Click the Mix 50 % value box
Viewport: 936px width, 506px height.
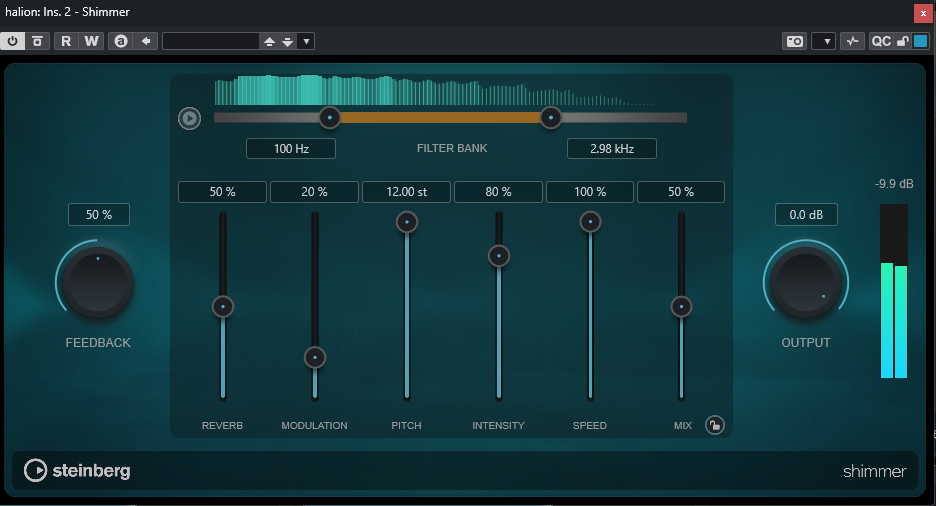tap(681, 192)
